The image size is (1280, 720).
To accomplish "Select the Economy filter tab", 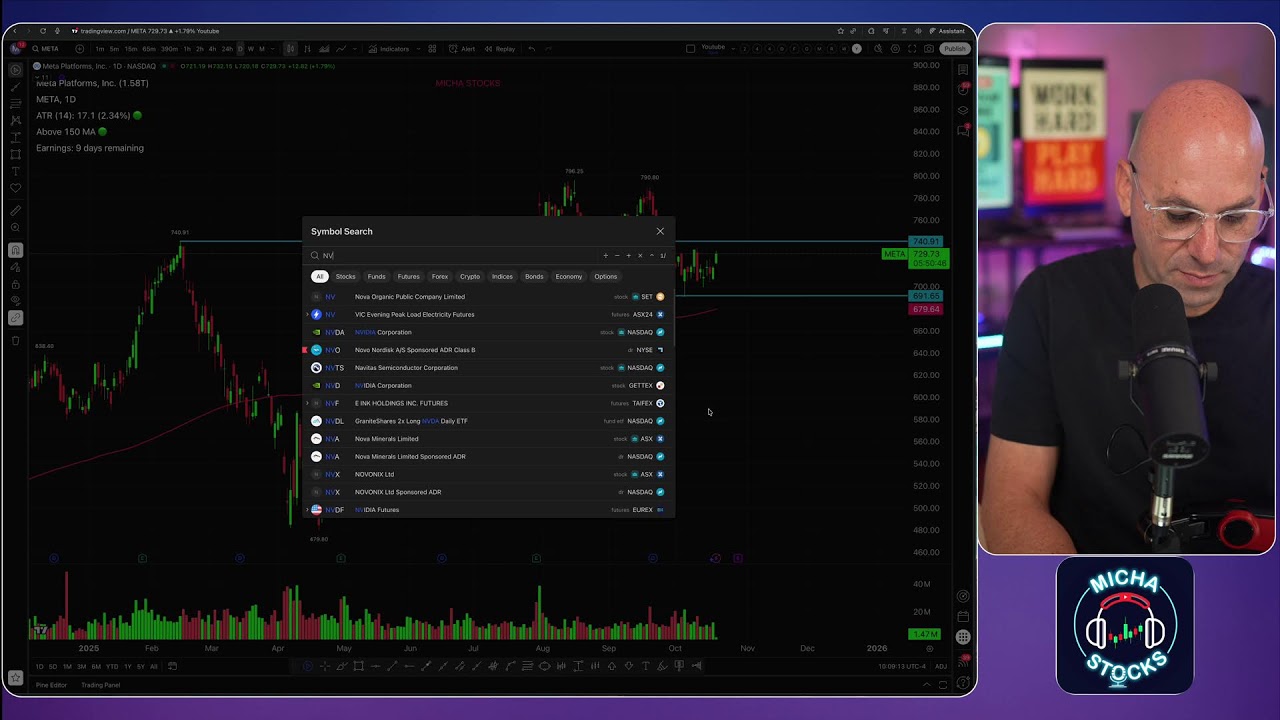I will (569, 276).
